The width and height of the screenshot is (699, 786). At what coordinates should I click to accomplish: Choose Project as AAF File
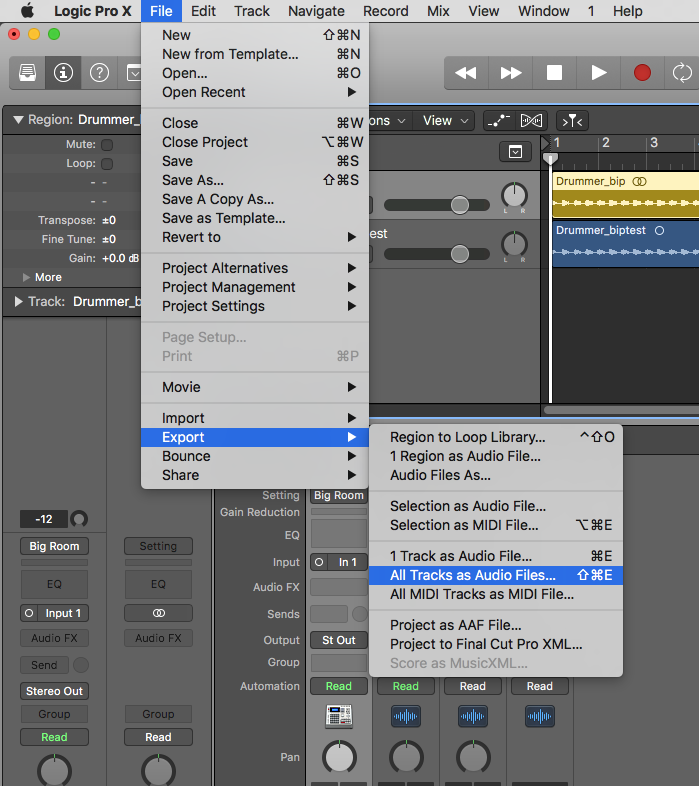click(496, 625)
